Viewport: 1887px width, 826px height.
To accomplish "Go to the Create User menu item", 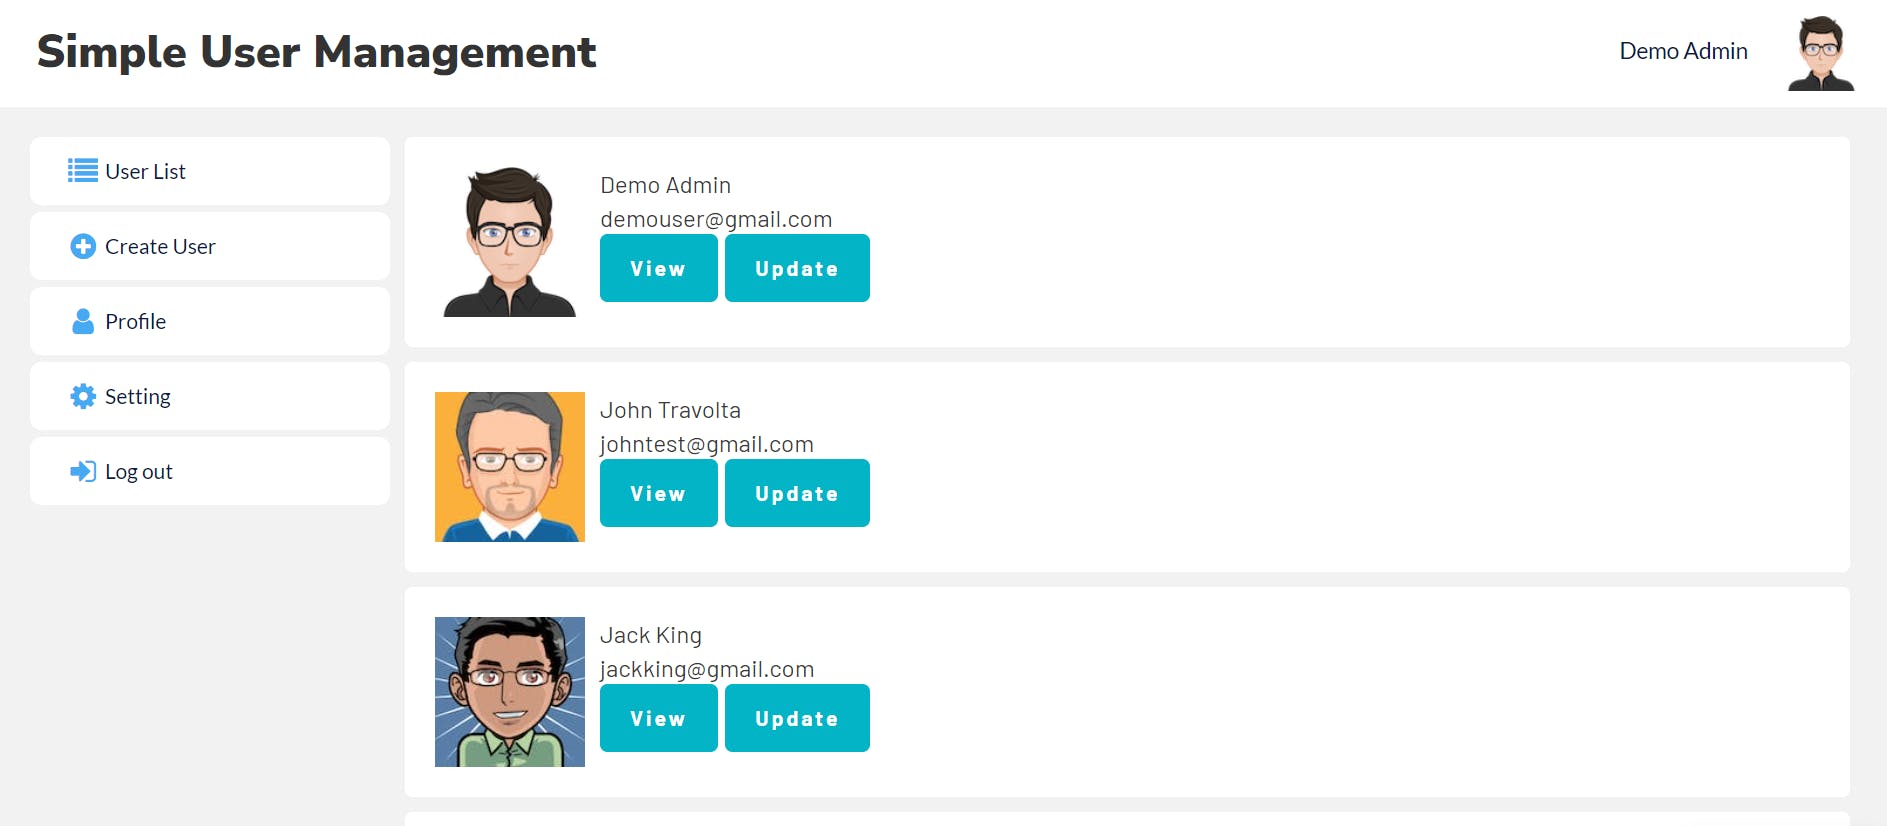I will click(210, 246).
